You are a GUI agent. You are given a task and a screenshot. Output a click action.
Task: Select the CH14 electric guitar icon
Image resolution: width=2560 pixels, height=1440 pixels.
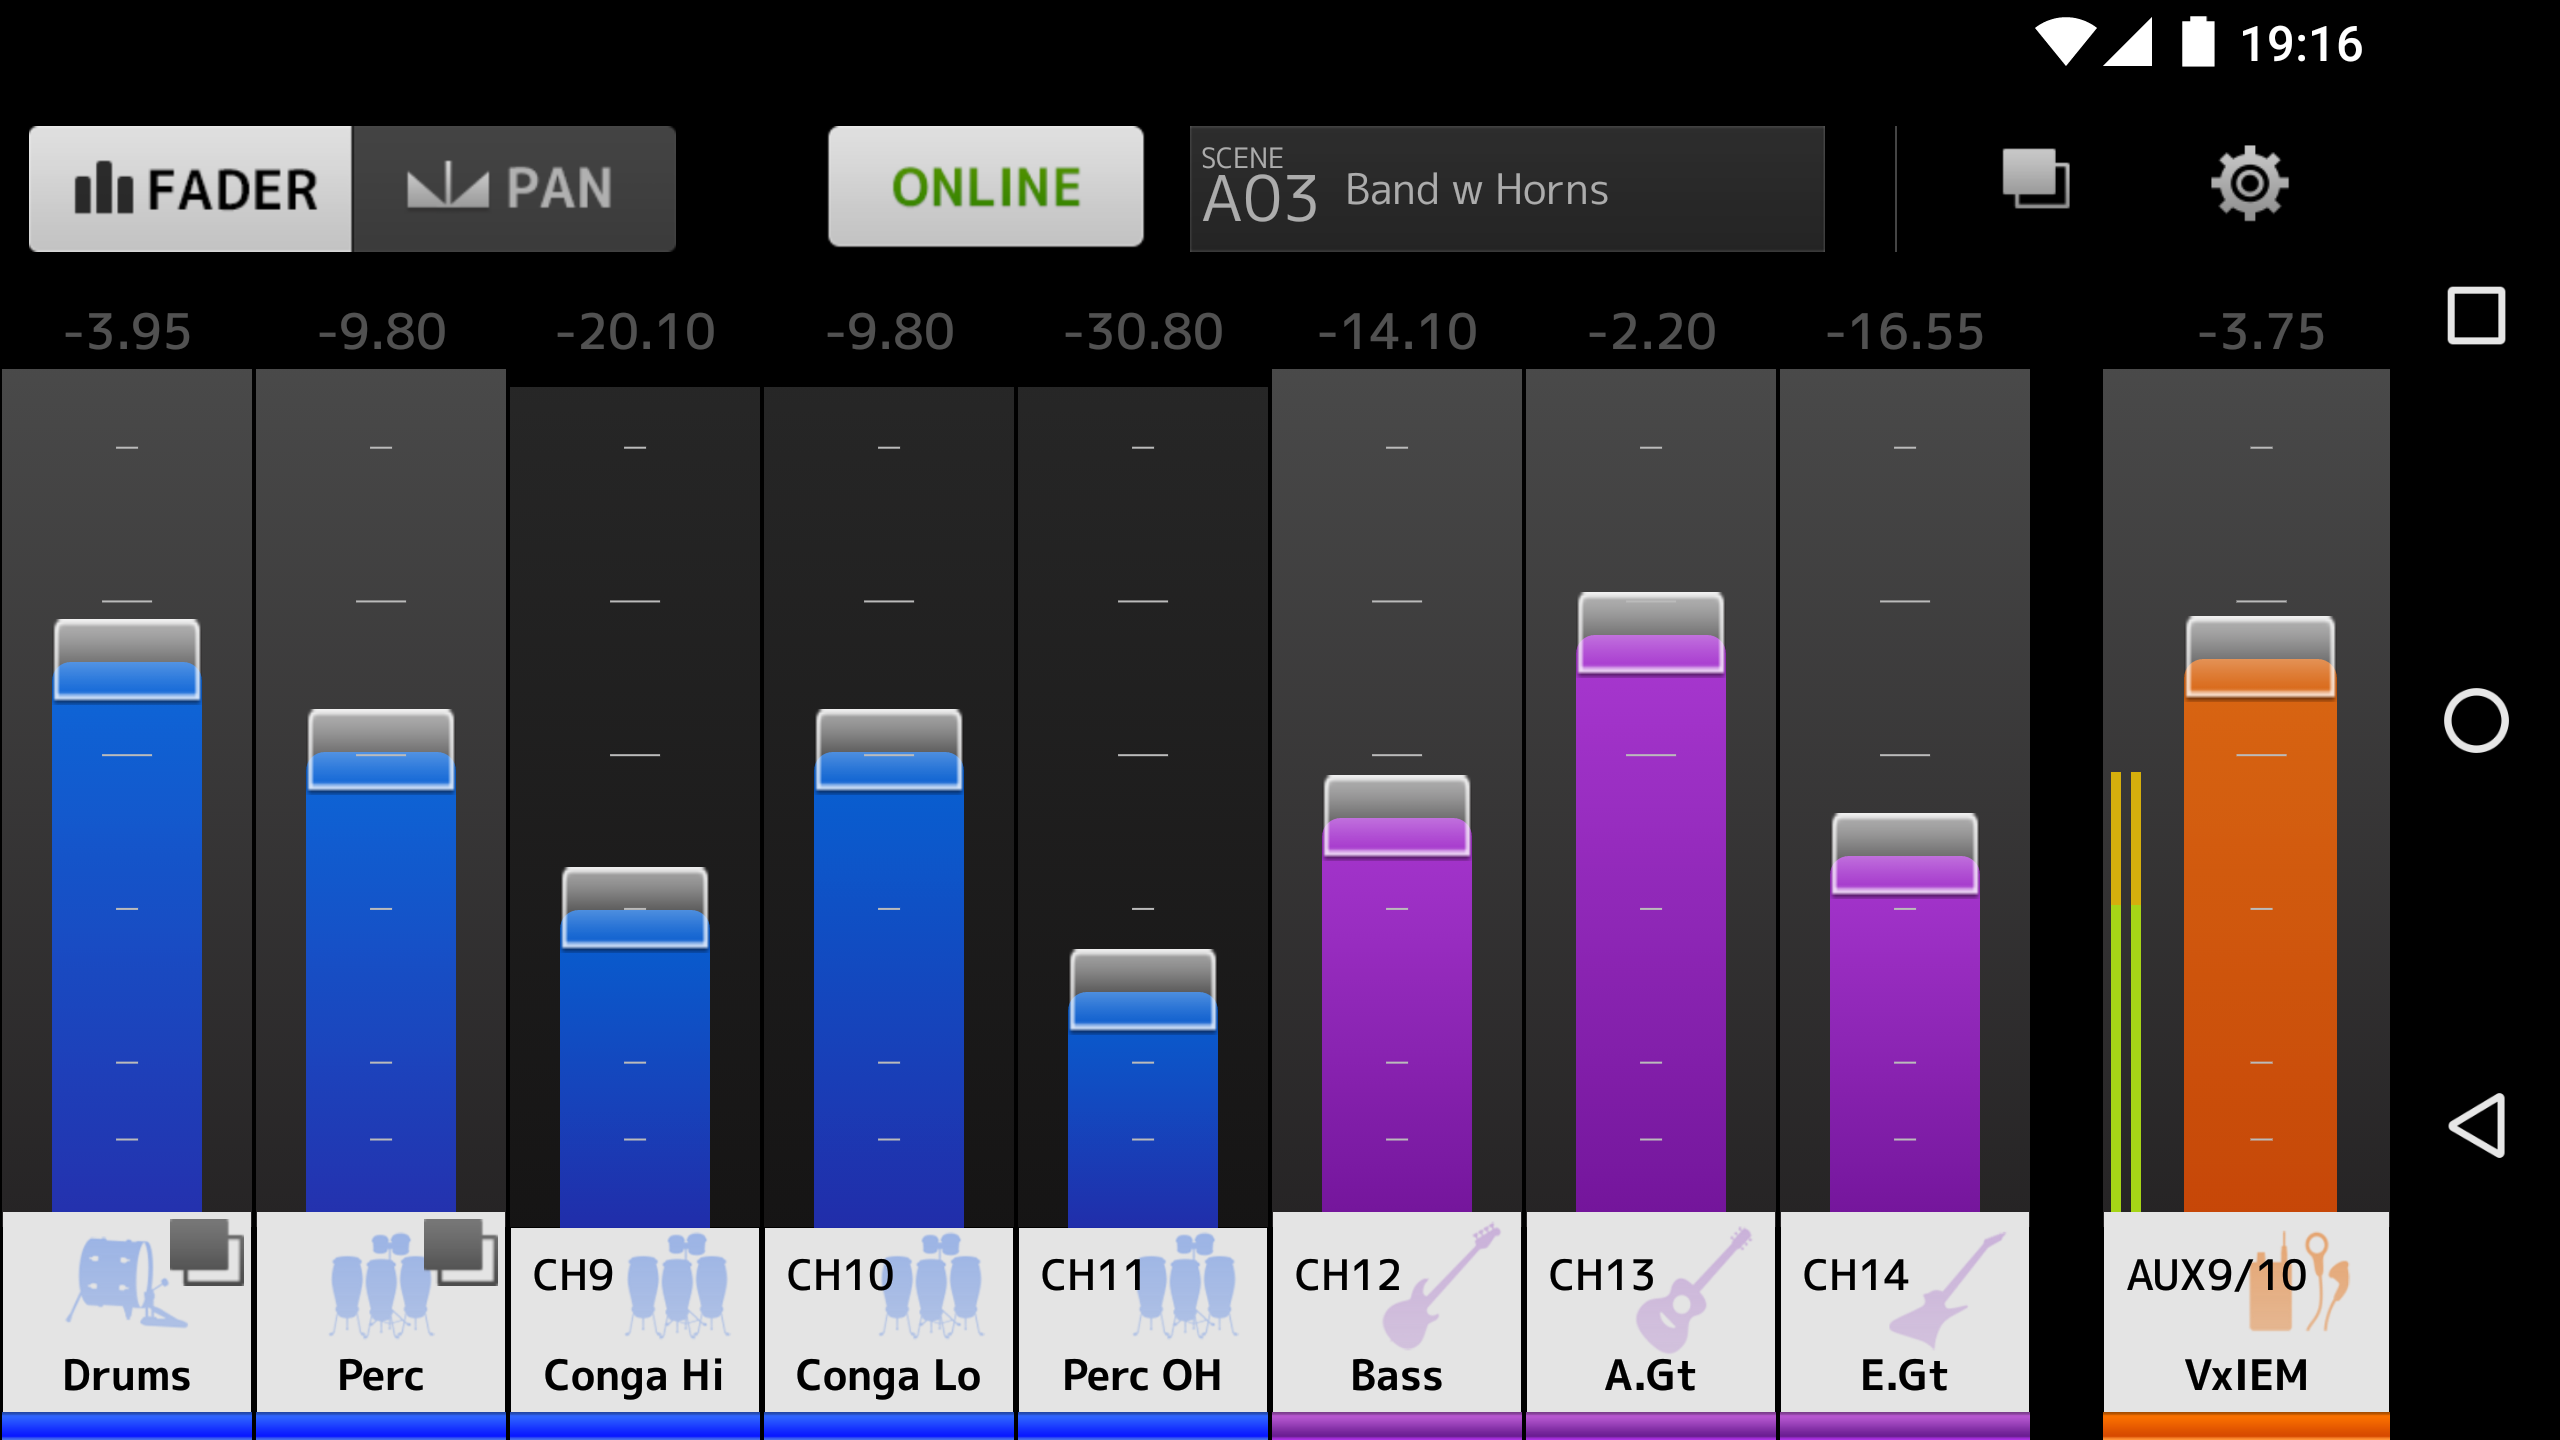(x=1948, y=1290)
